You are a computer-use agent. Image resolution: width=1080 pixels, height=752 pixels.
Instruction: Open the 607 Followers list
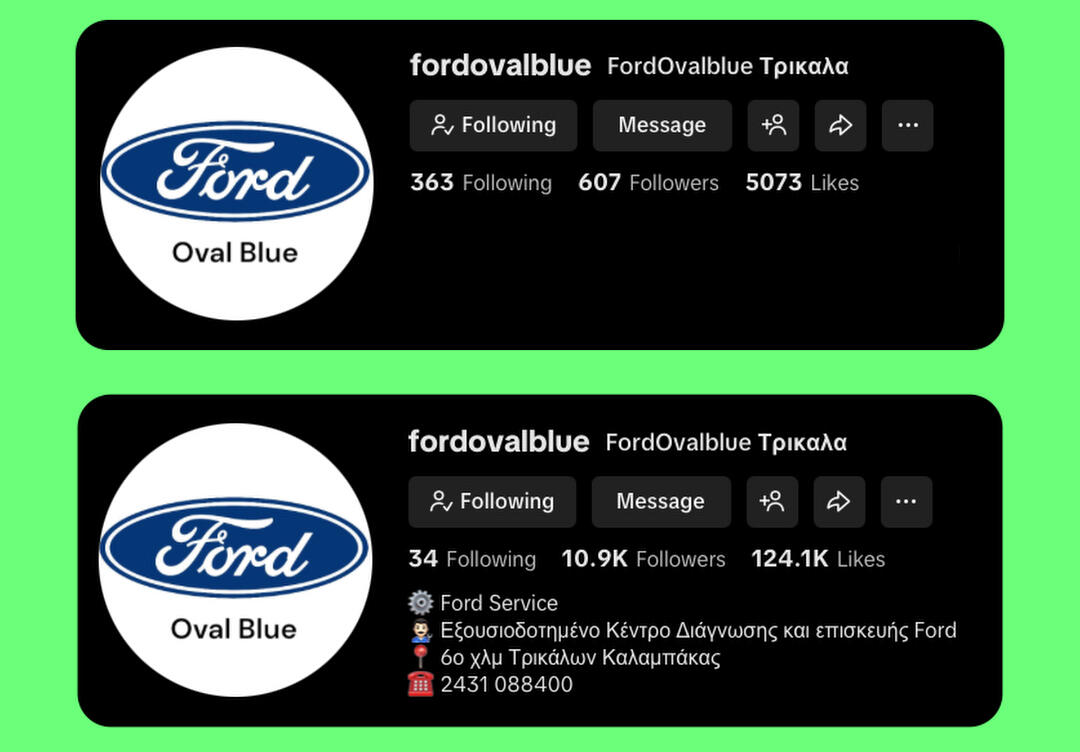648,182
